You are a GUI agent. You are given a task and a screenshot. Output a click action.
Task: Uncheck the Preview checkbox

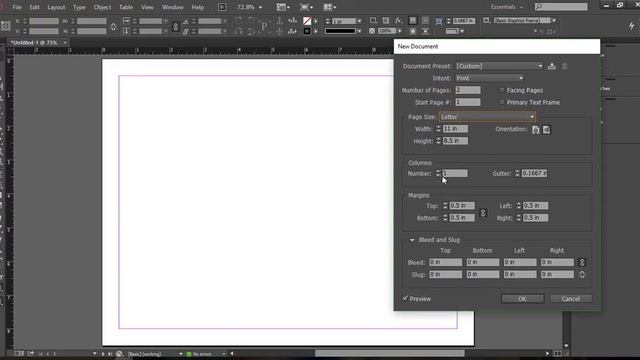click(x=405, y=298)
